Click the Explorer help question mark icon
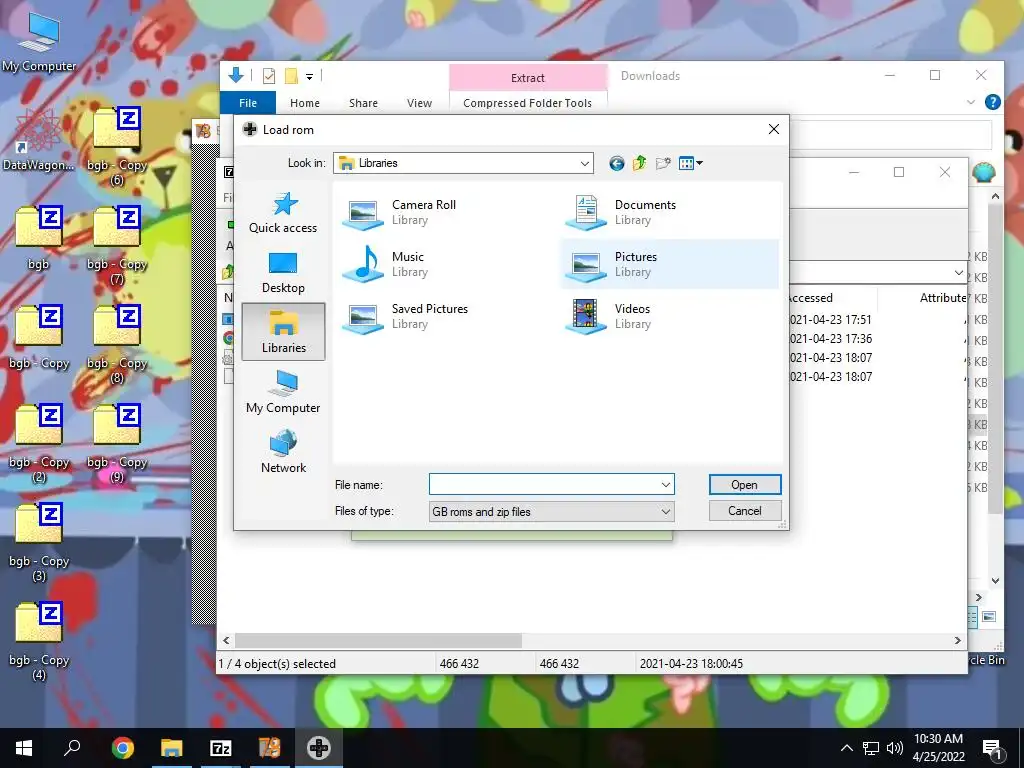Viewport: 1024px width, 768px height. tap(993, 102)
